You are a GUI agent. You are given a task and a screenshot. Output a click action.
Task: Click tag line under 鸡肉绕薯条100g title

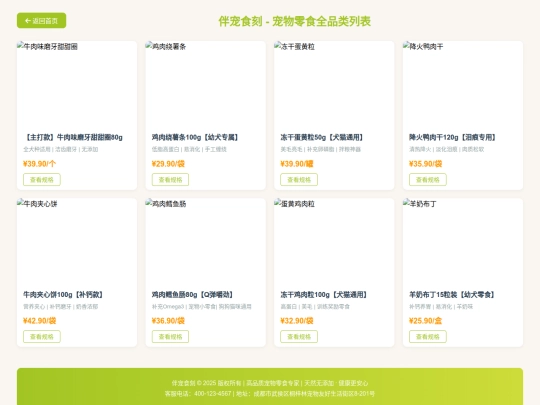click(189, 149)
